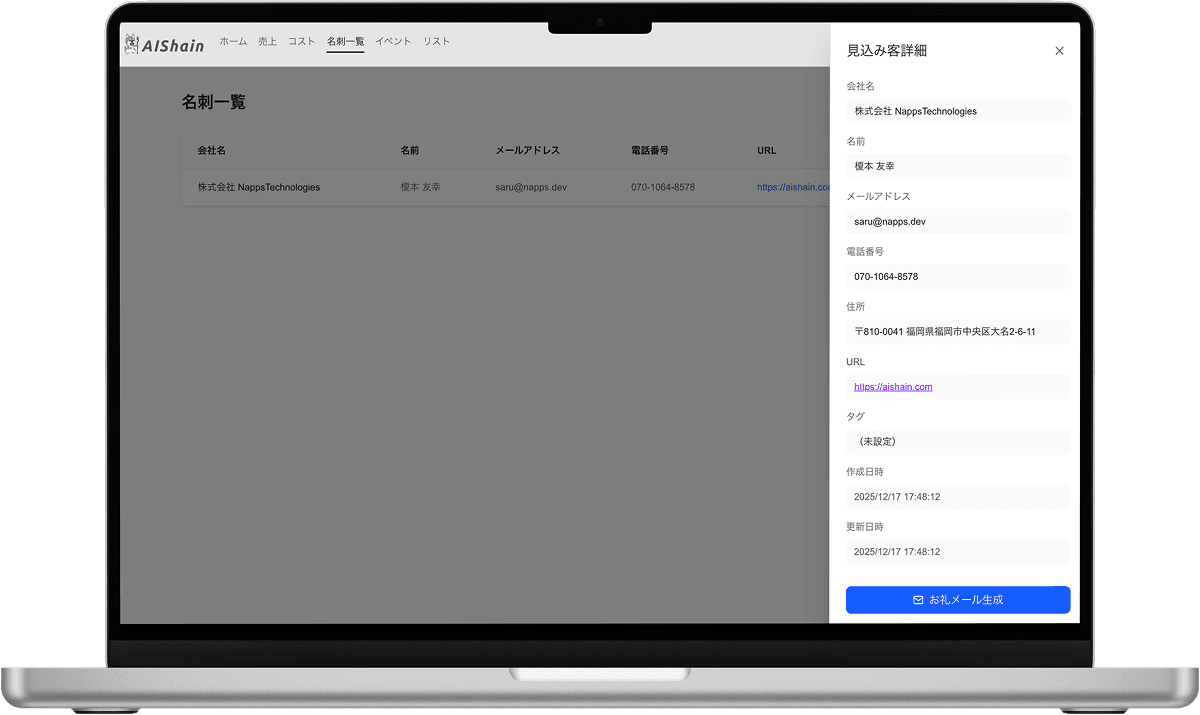Screen dimensions: 1200x715
Task: Click the 名前 field showing 榎本 友幸
Action: [x=958, y=166]
